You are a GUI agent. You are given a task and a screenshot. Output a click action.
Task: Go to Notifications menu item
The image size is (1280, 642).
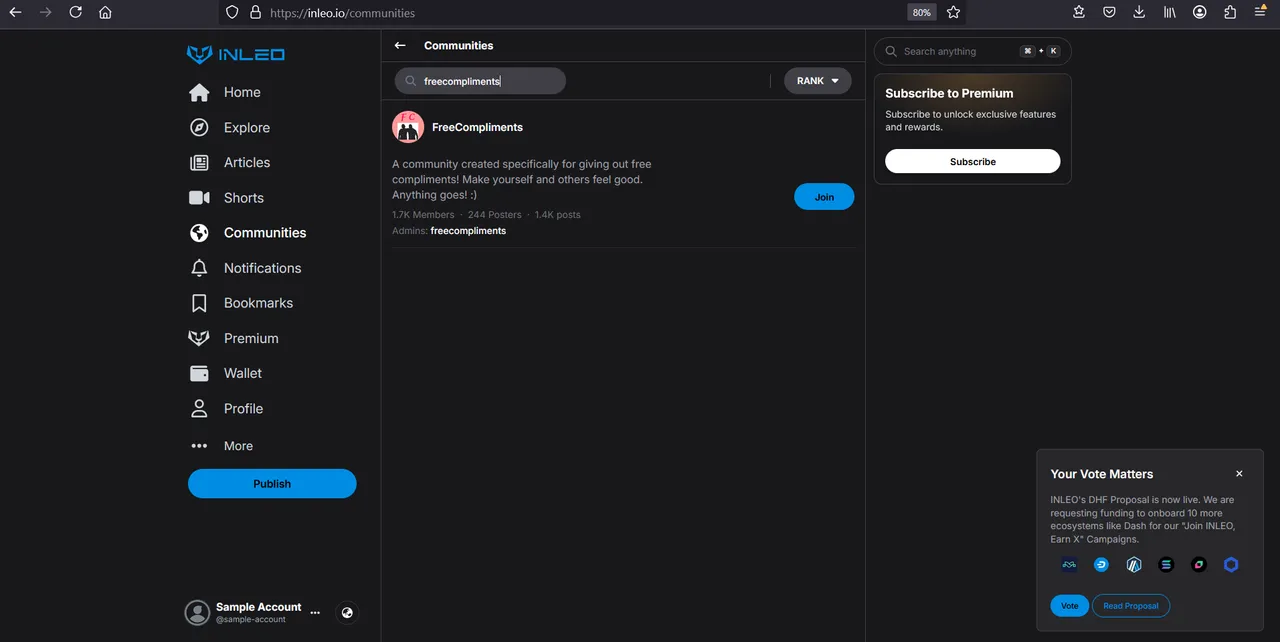click(262, 268)
